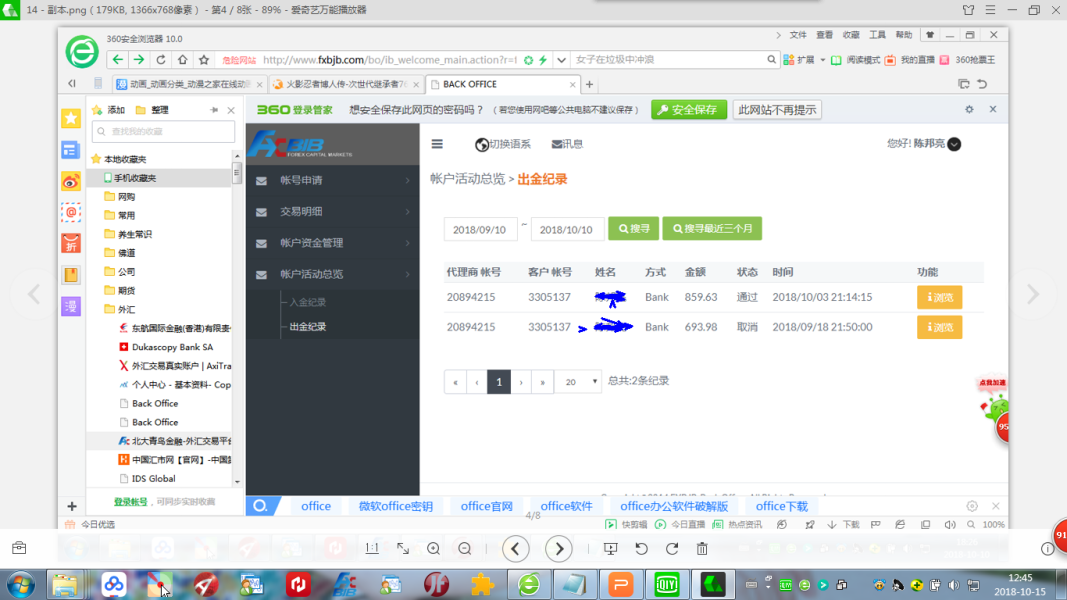This screenshot has width=1067, height=600.
Task: Click 浏览 button for the 859.63 record
Action: 939,297
